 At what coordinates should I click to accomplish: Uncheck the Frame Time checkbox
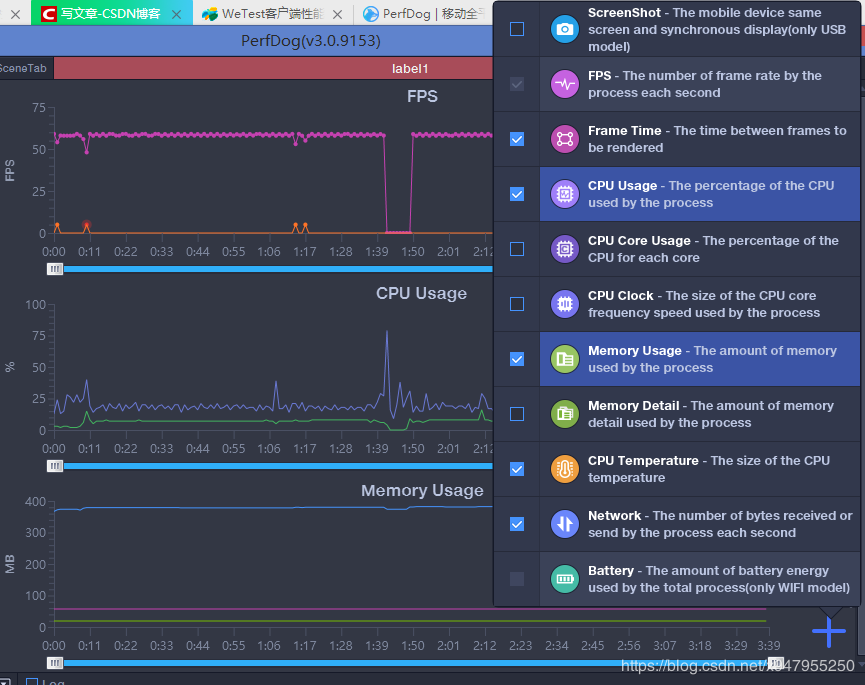click(x=517, y=139)
